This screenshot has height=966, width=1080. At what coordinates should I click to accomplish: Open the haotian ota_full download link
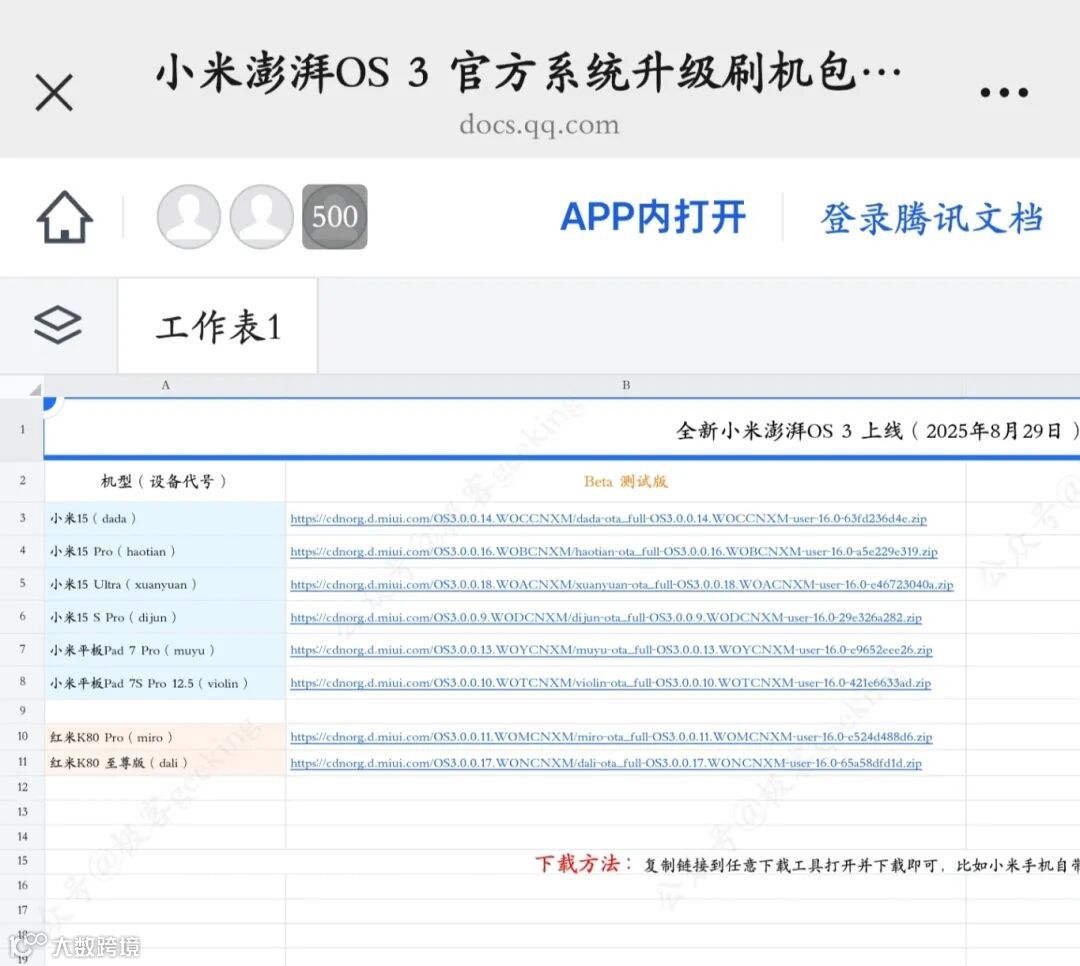click(614, 552)
